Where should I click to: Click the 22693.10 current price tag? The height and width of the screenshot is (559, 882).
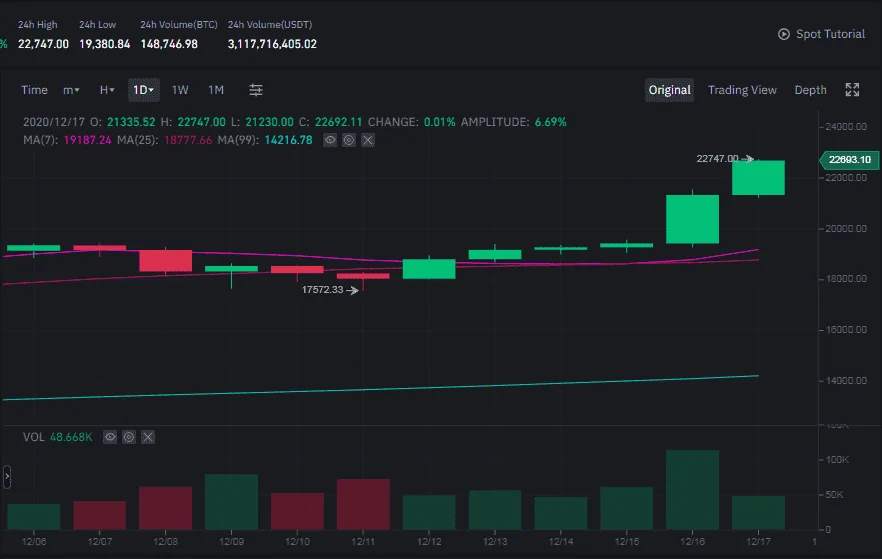pyautogui.click(x=849, y=160)
